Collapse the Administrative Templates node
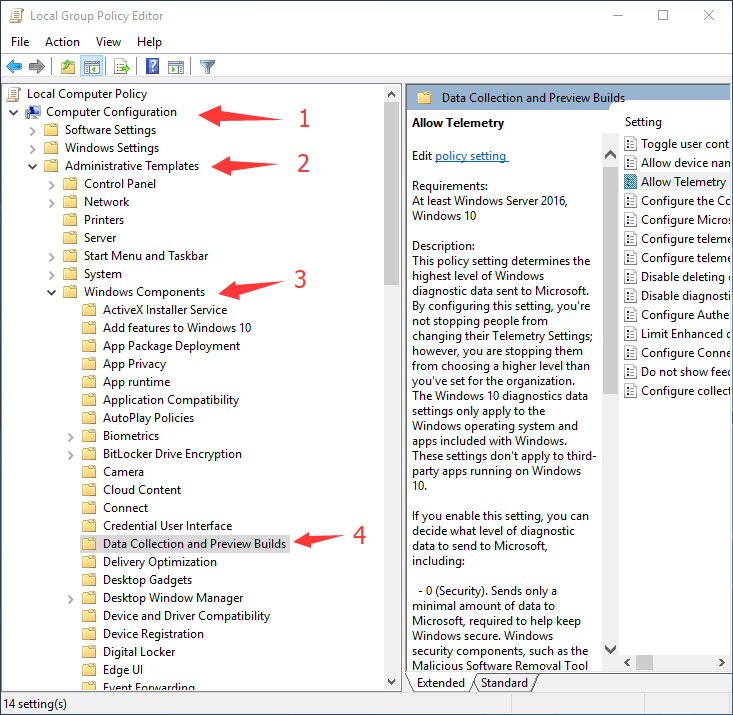Screen dimensions: 733x715 32,166
